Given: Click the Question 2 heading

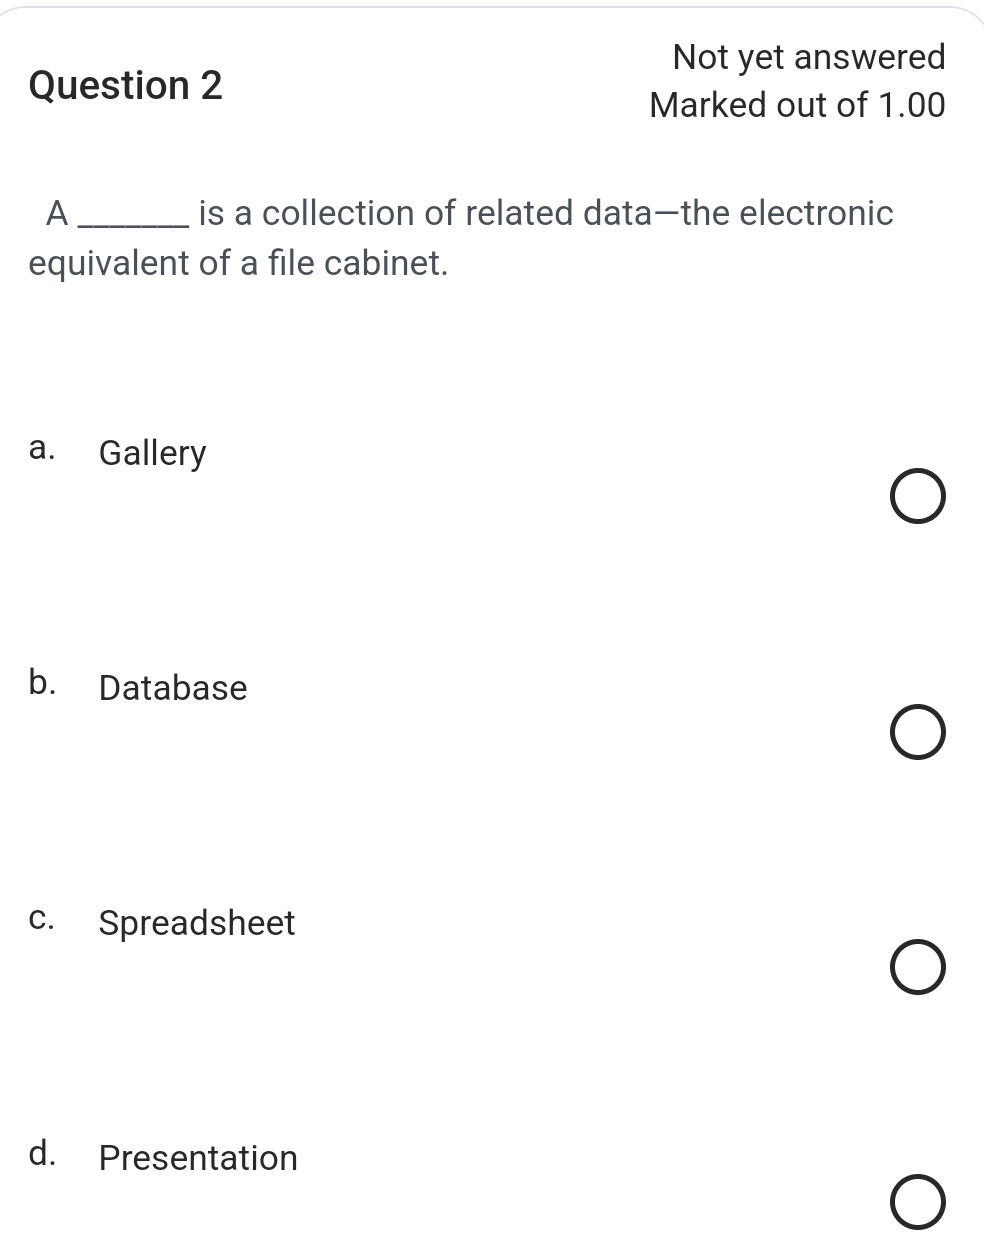Looking at the screenshot, I should click(125, 86).
